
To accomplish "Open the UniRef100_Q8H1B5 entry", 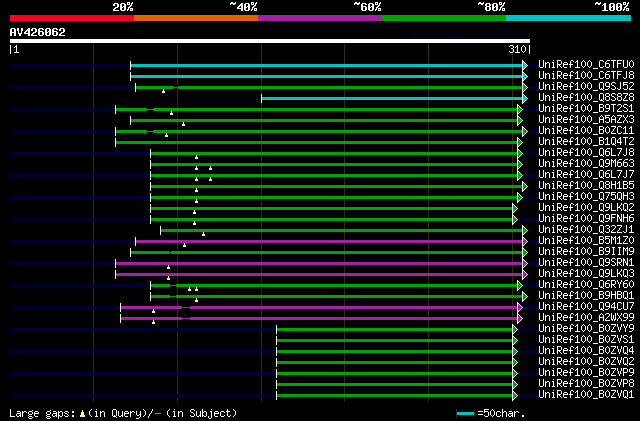I will (x=586, y=186).
